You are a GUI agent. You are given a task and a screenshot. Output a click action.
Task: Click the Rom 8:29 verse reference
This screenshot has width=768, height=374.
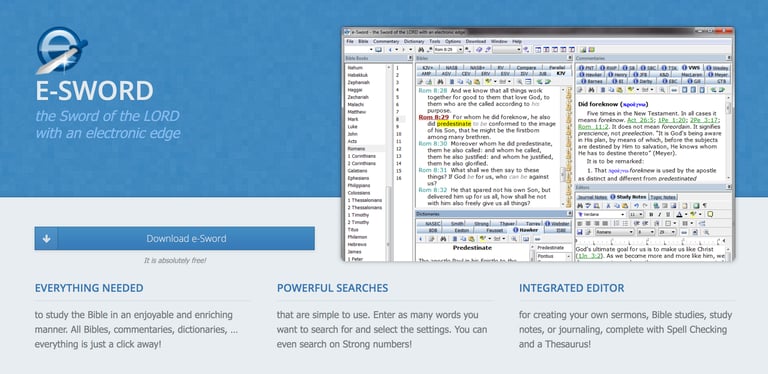433,117
